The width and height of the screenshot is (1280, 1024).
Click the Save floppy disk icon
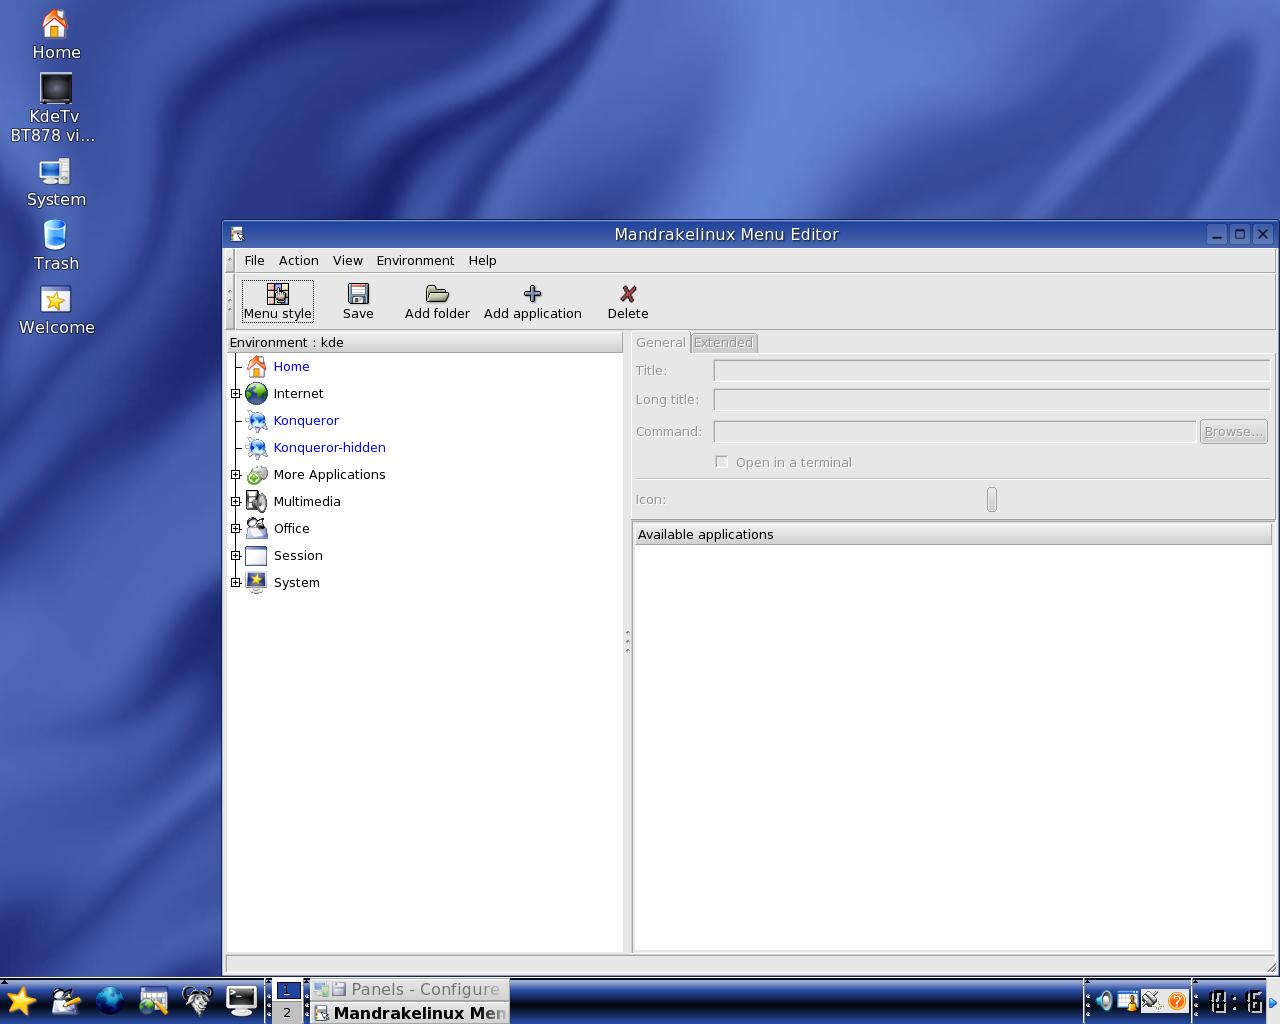358,293
